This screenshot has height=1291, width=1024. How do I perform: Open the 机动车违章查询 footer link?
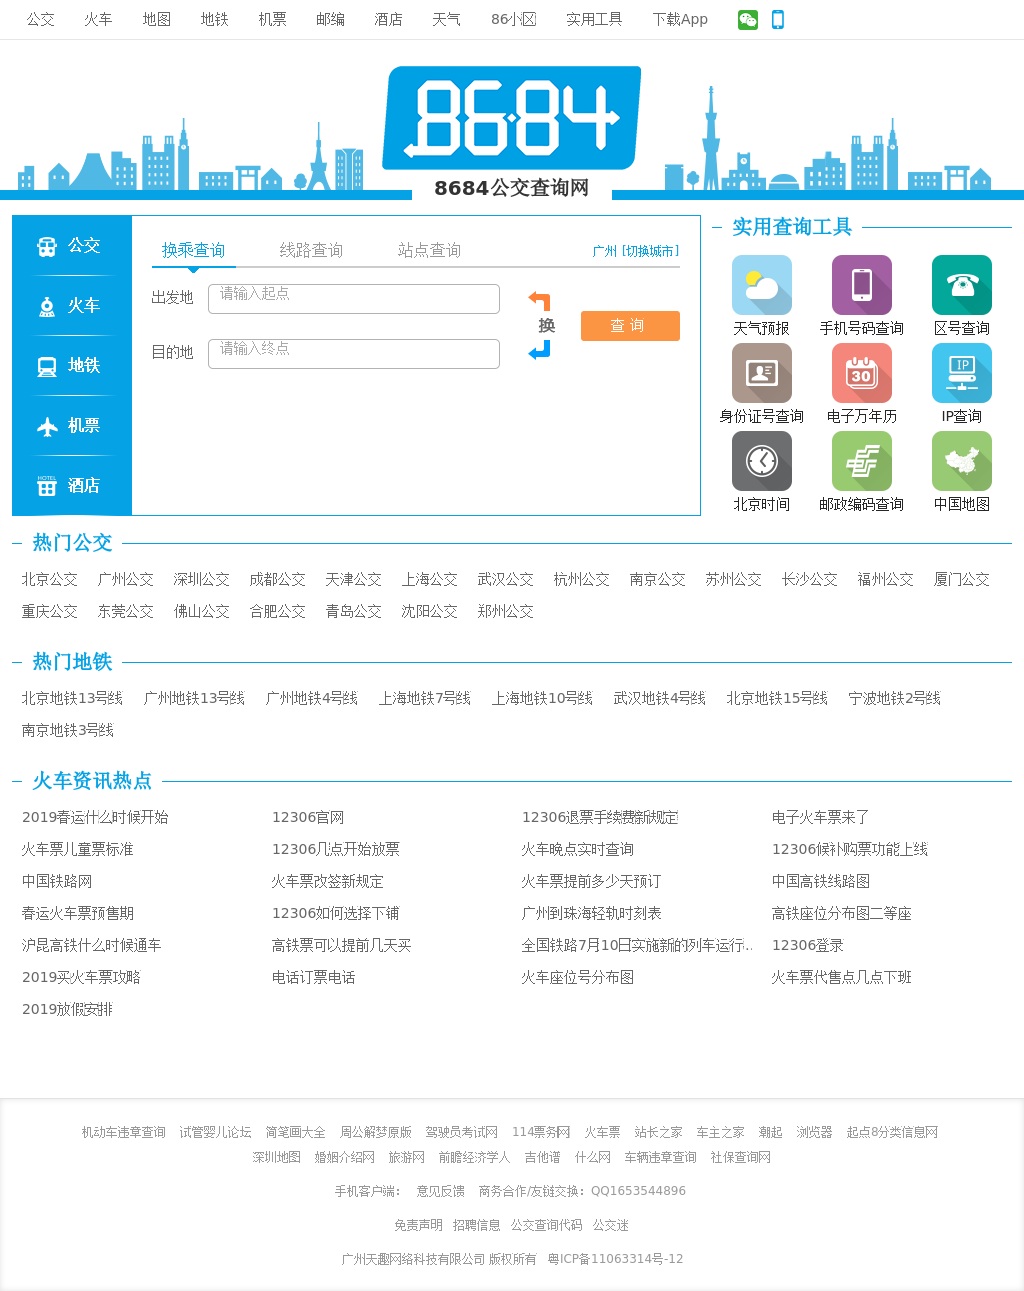[124, 1132]
